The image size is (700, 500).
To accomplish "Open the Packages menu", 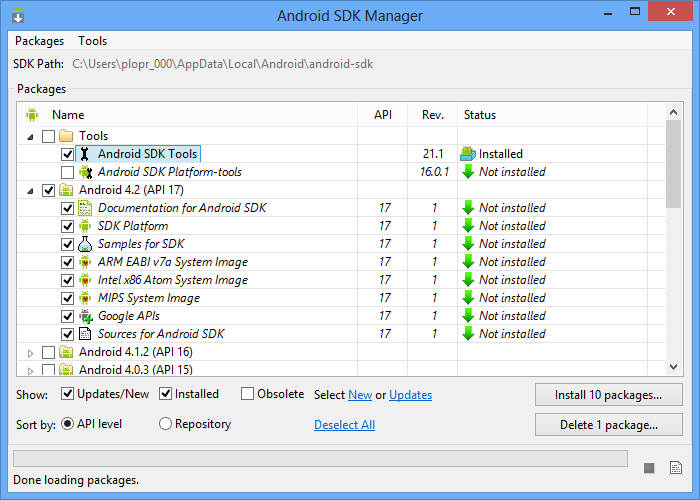I will click(39, 41).
